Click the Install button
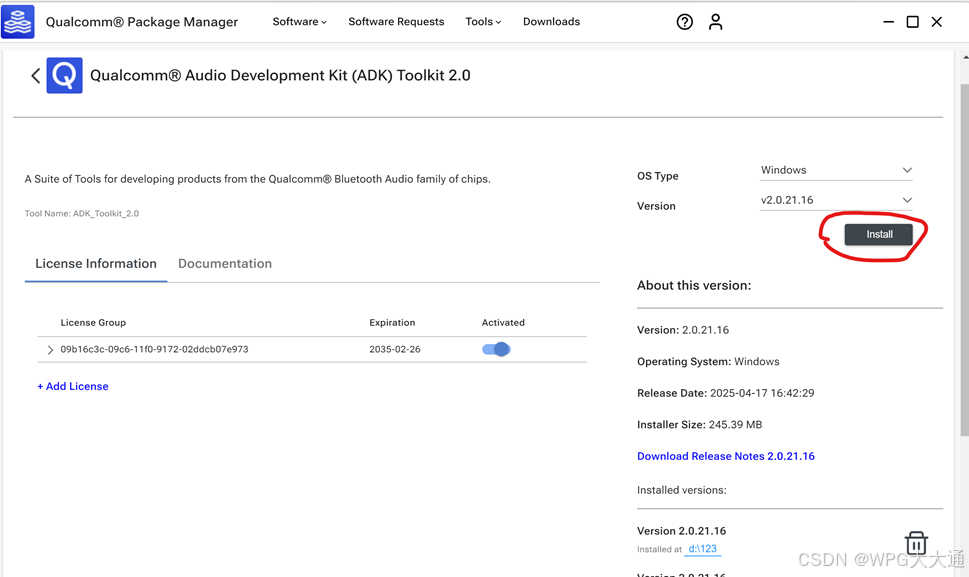Viewport: 969px width, 577px height. [878, 234]
